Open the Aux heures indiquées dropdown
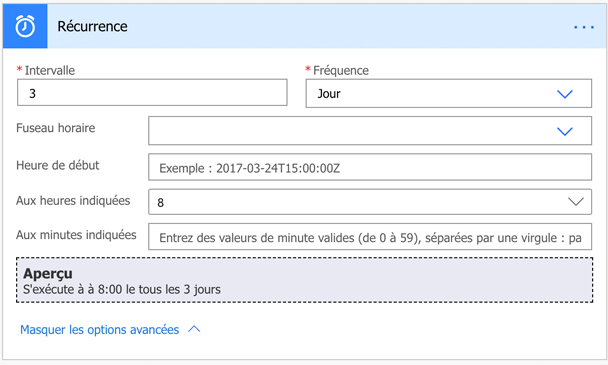The image size is (608, 365). [370, 202]
